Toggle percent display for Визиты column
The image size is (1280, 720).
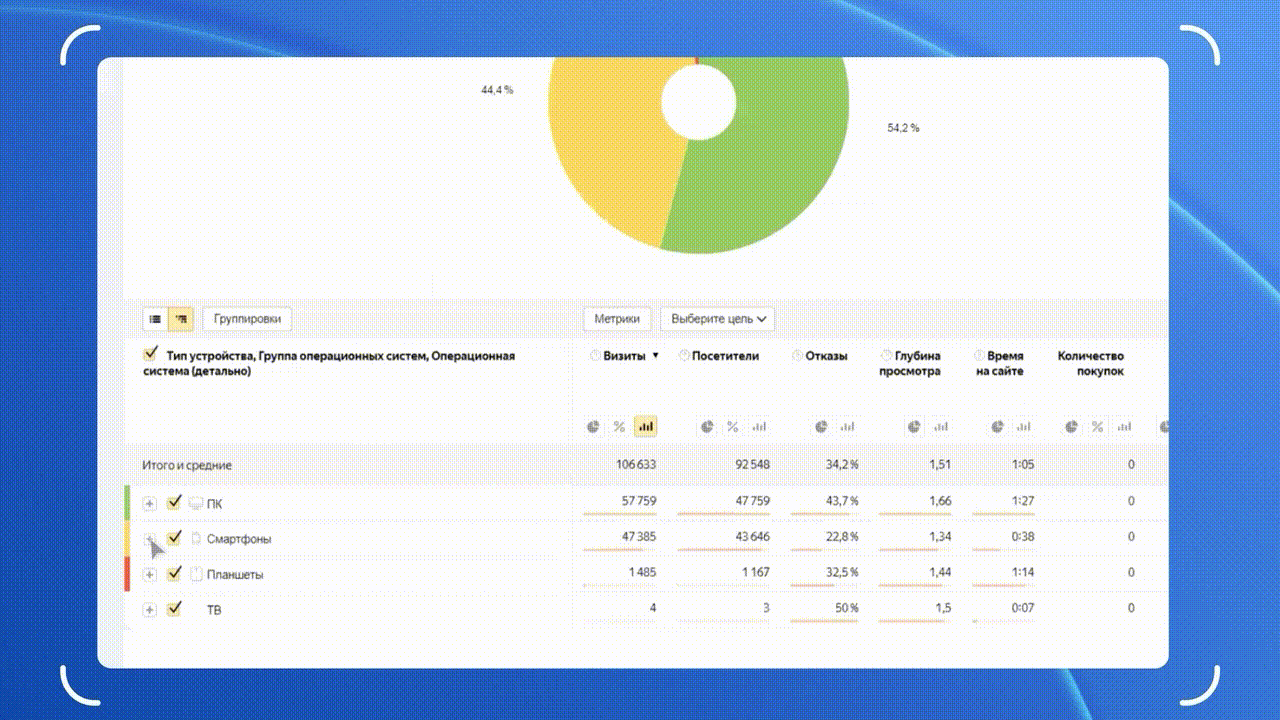tap(619, 427)
